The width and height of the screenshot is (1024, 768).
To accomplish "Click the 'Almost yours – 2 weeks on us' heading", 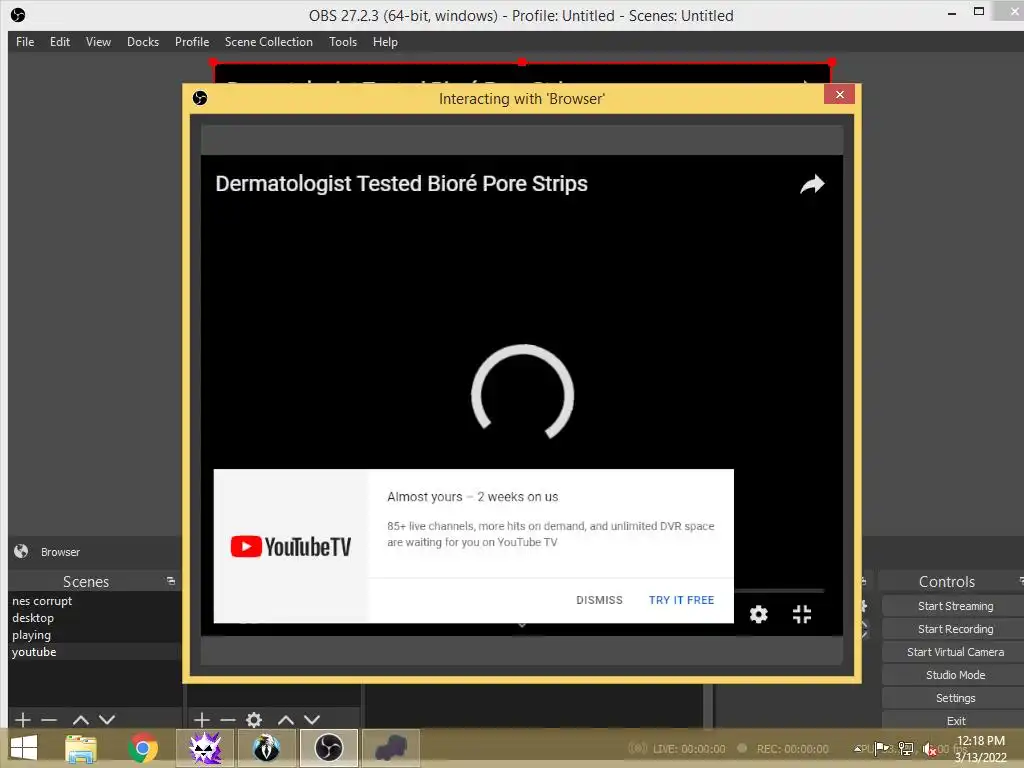I will click(472, 497).
